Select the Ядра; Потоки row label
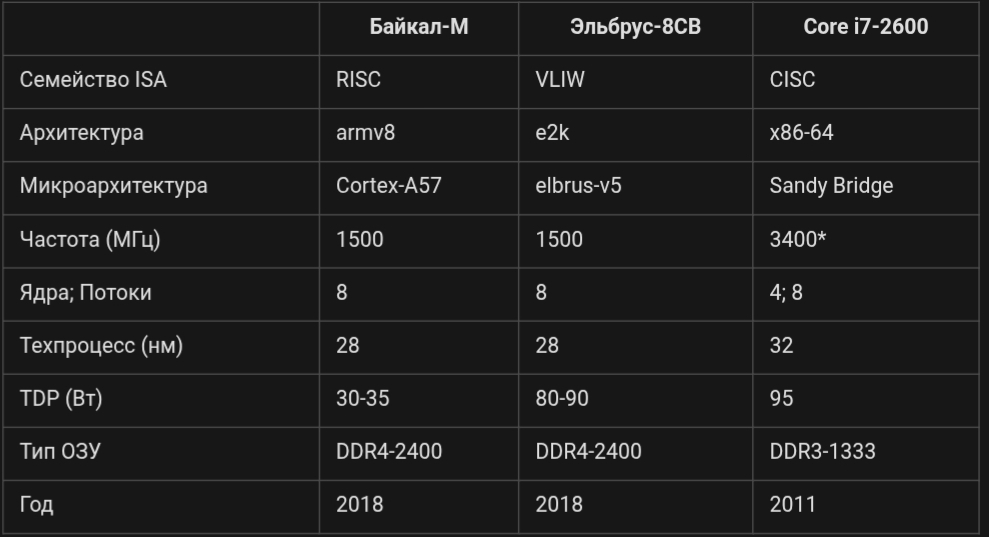Viewport: 989px width, 537px height. tap(86, 292)
